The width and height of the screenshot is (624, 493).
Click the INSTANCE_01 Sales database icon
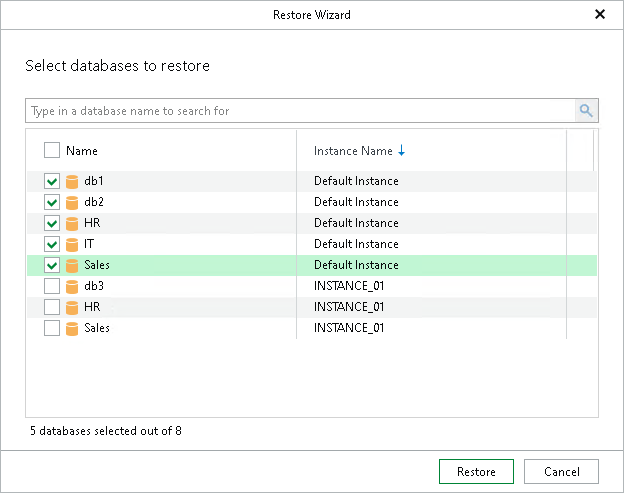coord(72,328)
